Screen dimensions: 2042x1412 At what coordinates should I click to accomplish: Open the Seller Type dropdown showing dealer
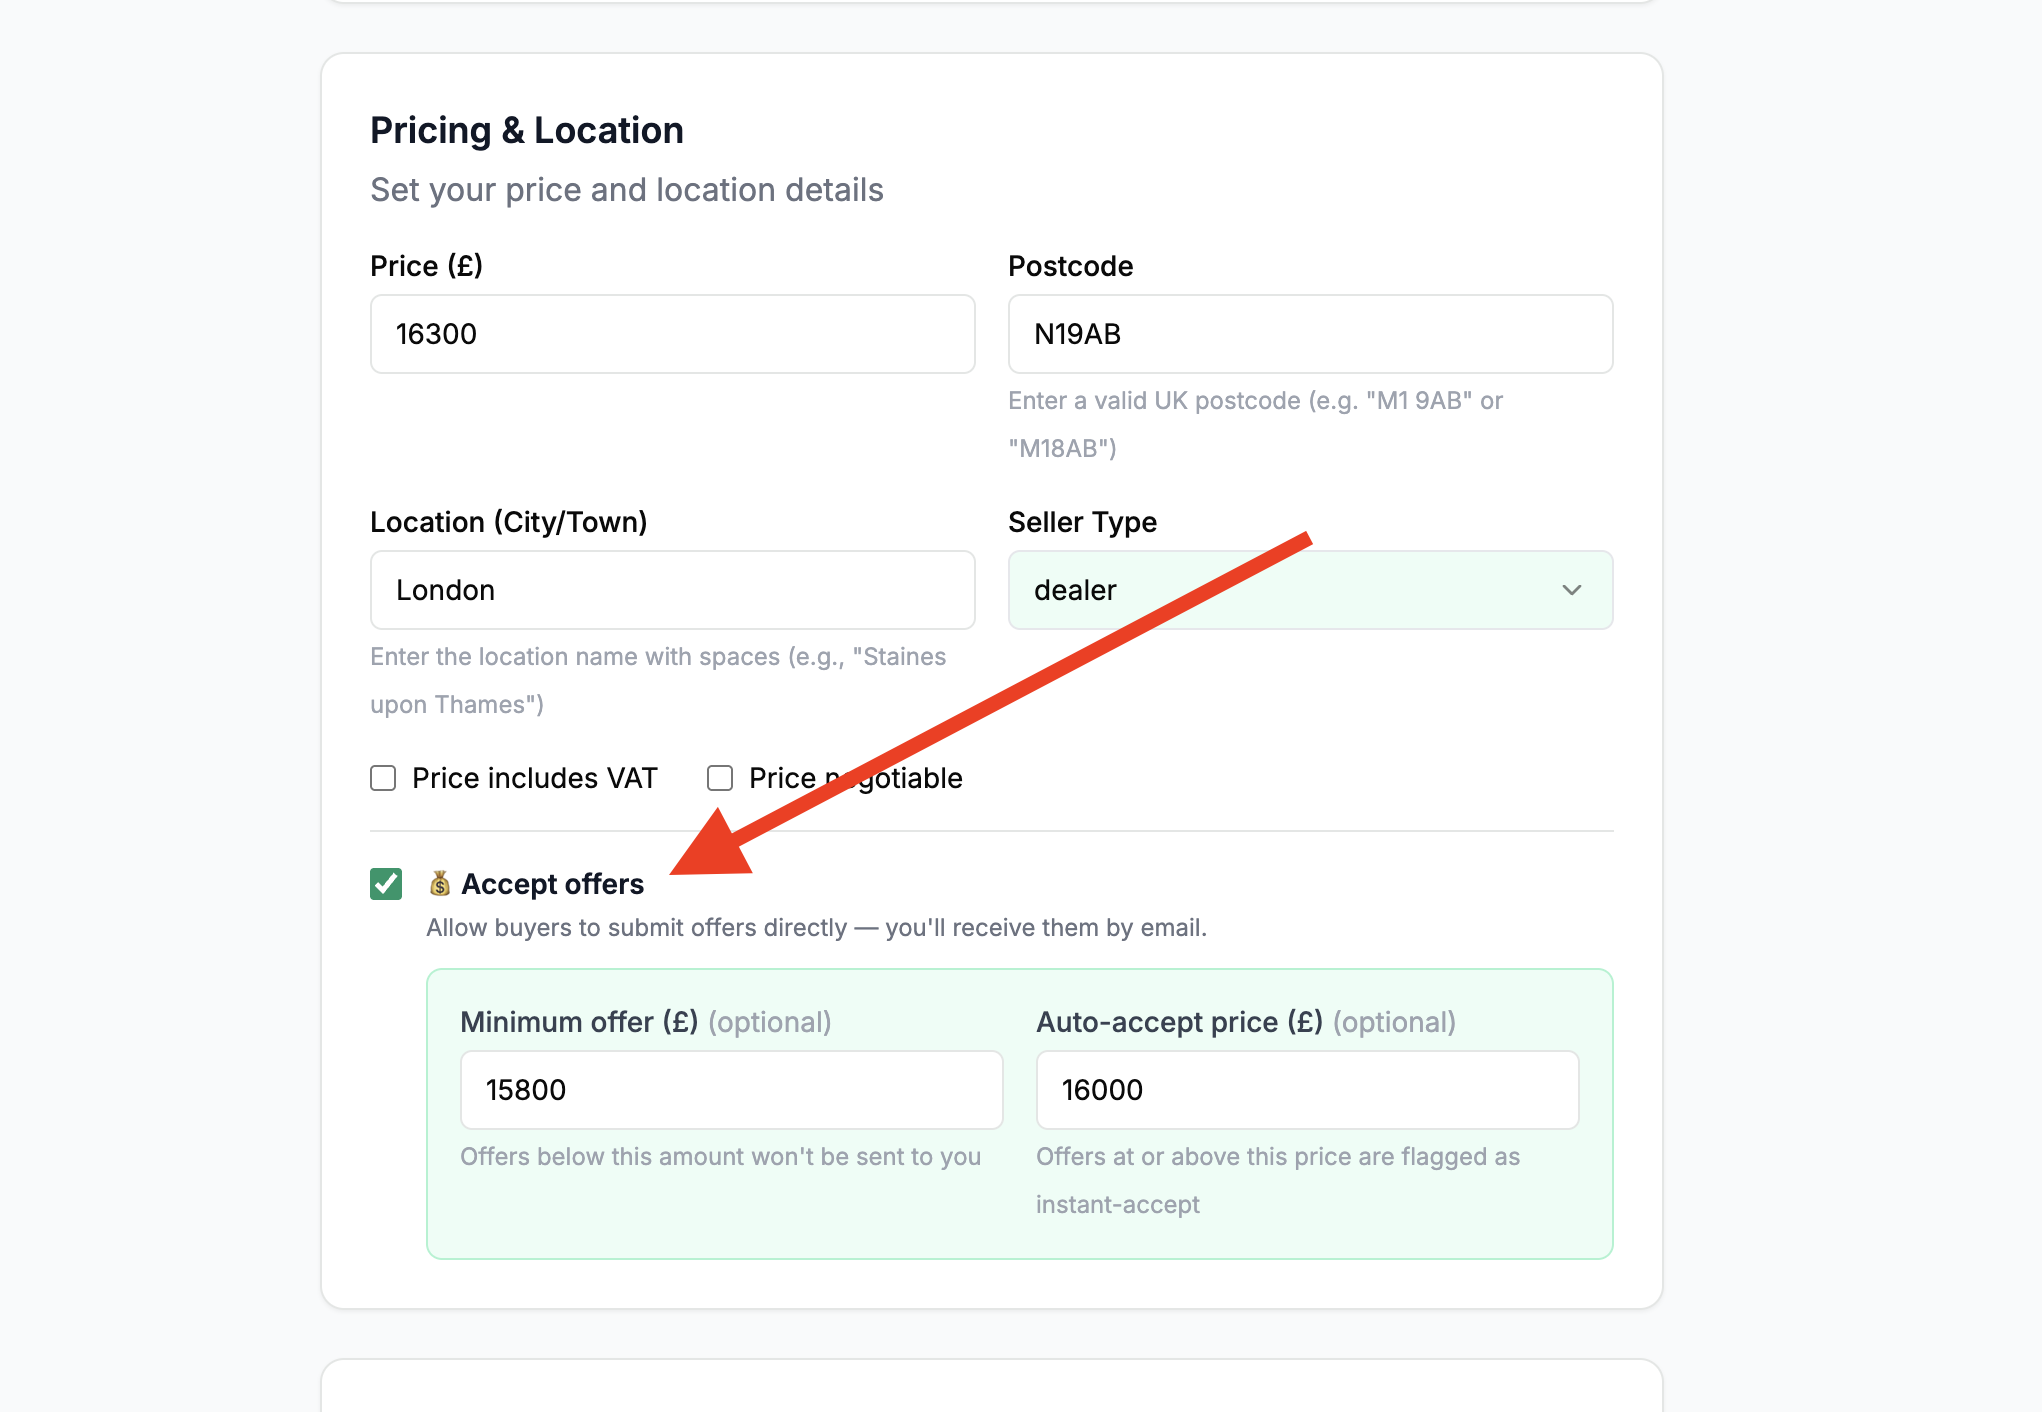point(1310,590)
